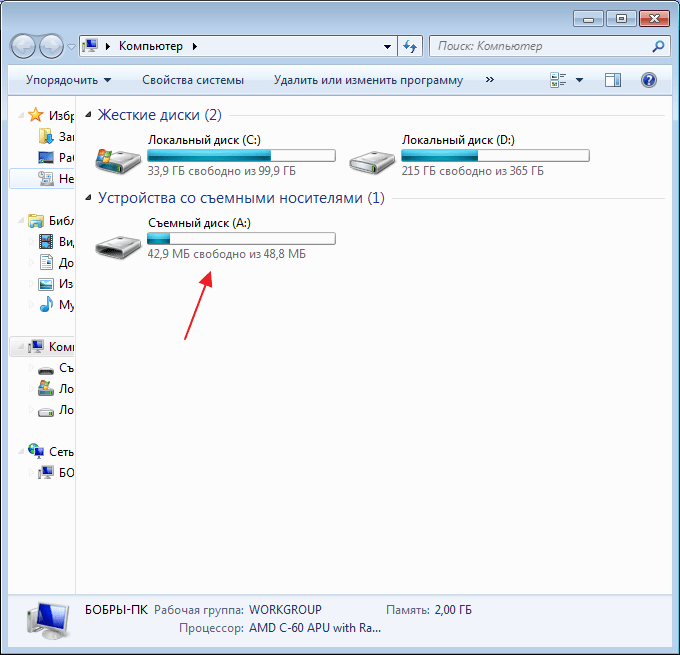
Task: Select the Локальный диск (D:) drive icon
Action: 372,161
